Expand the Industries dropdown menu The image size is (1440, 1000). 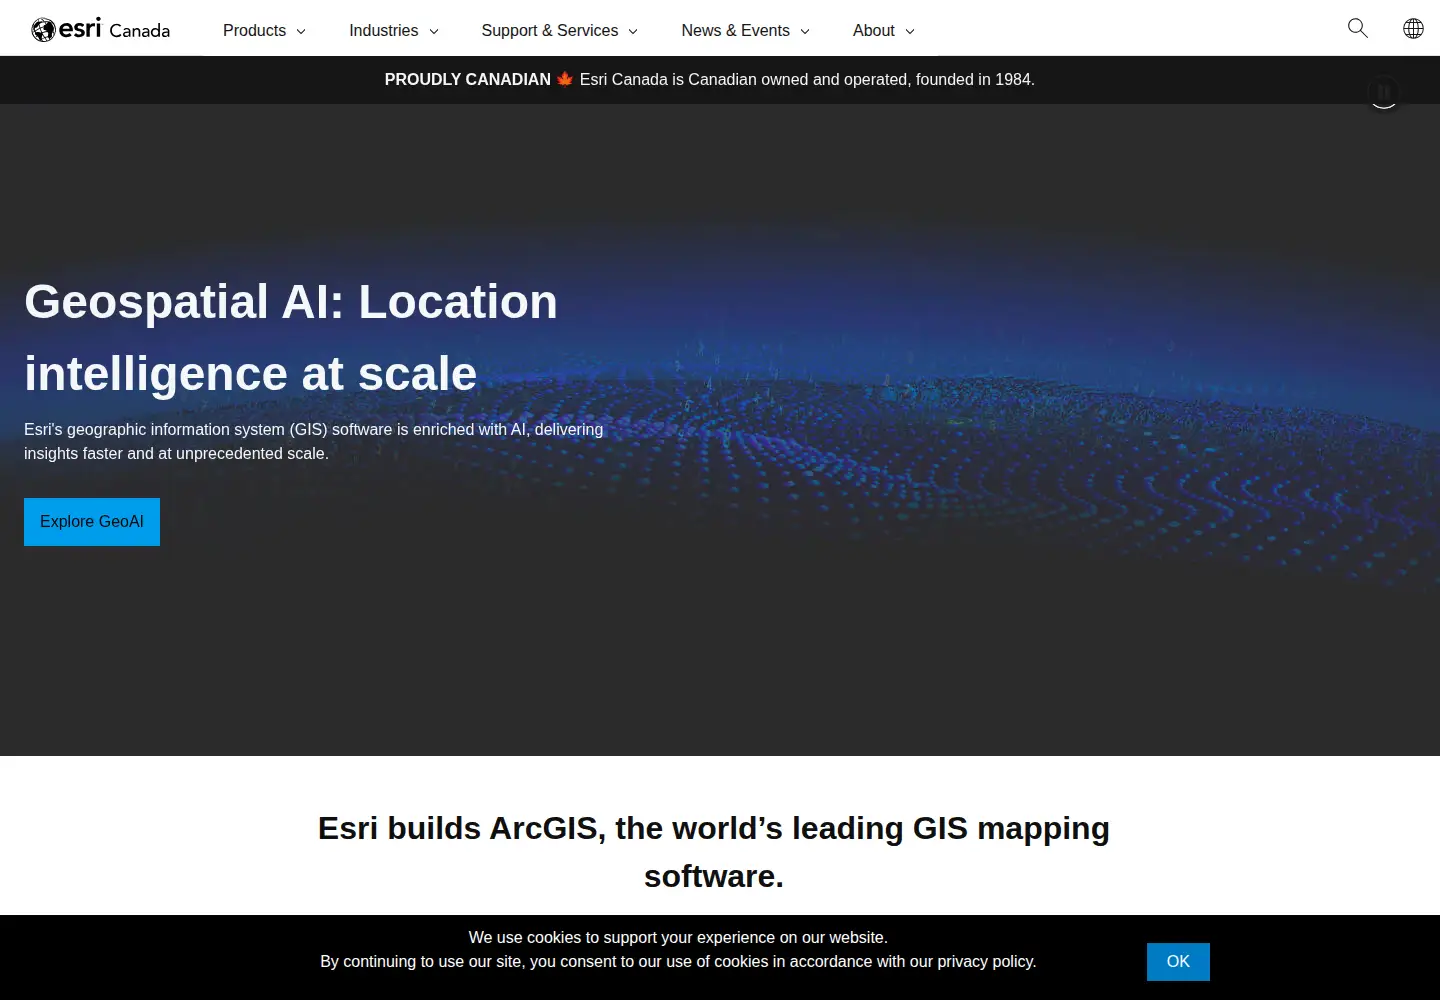pyautogui.click(x=394, y=30)
